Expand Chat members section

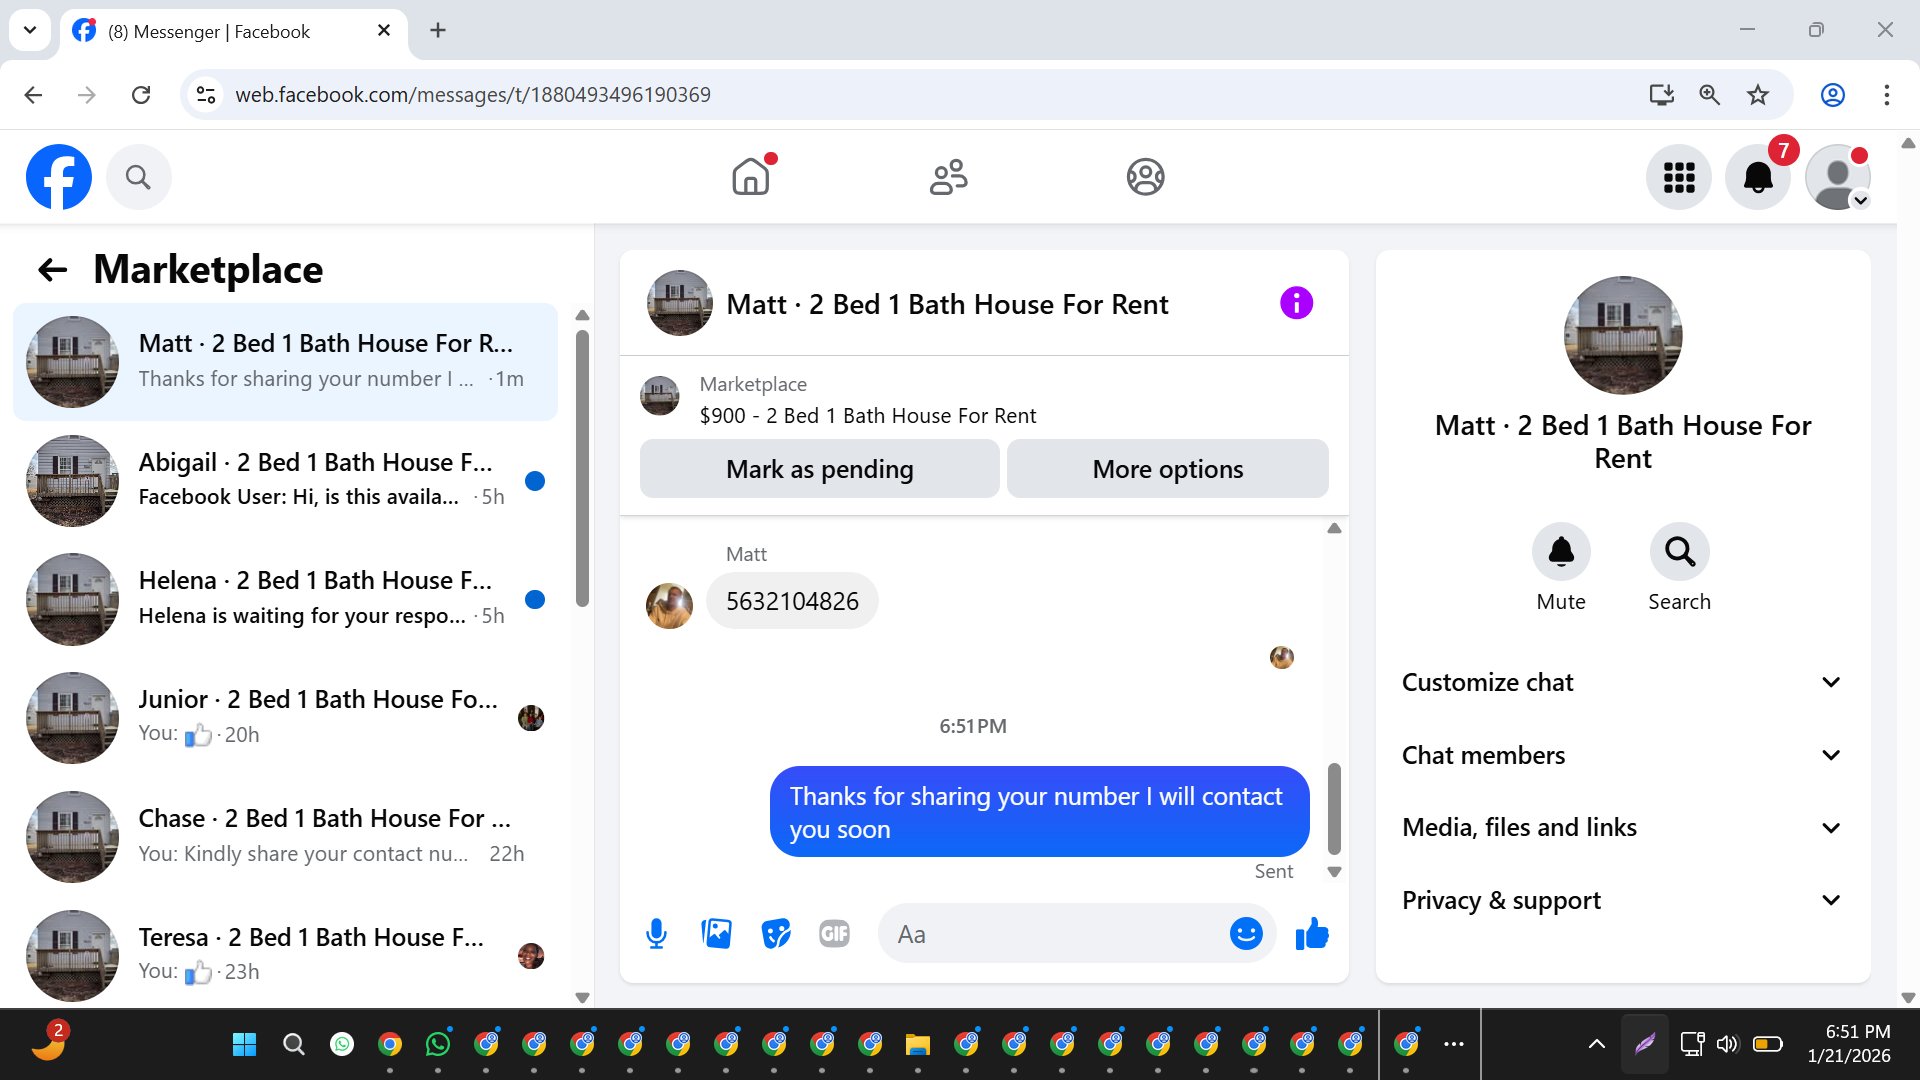tap(1622, 755)
